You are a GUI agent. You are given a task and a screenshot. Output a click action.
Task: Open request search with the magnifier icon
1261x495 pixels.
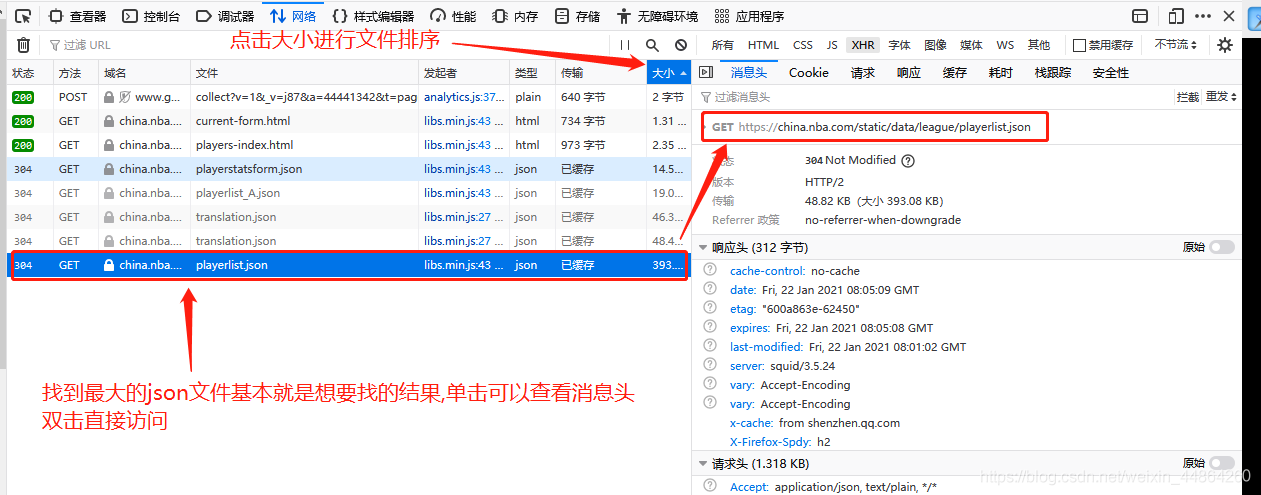click(653, 45)
